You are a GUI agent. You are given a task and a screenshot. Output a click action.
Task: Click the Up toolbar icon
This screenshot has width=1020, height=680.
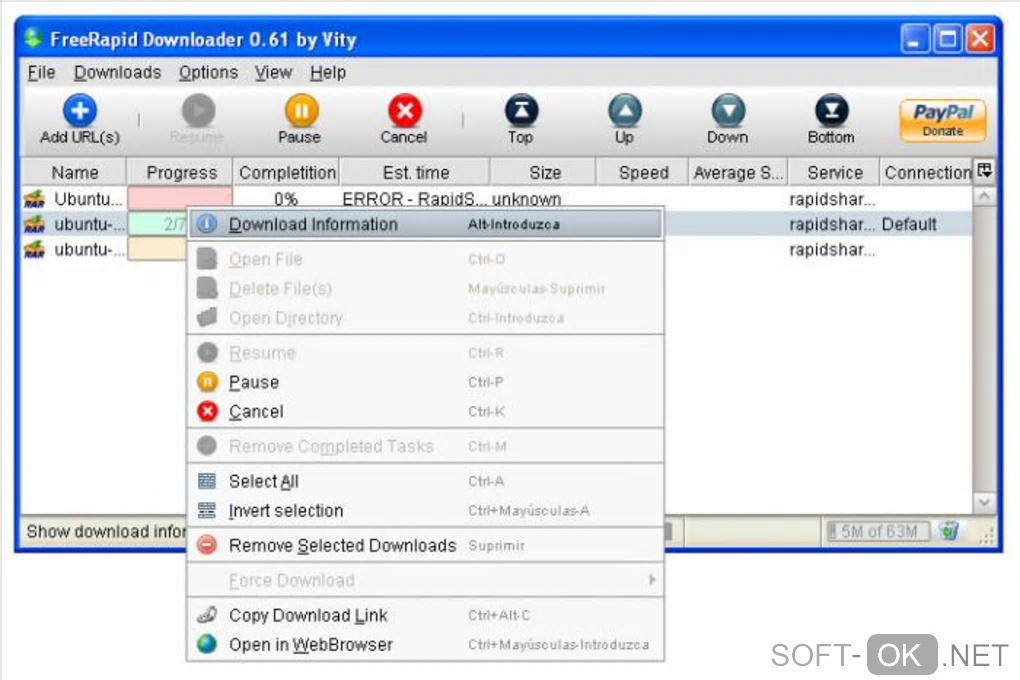[x=624, y=111]
